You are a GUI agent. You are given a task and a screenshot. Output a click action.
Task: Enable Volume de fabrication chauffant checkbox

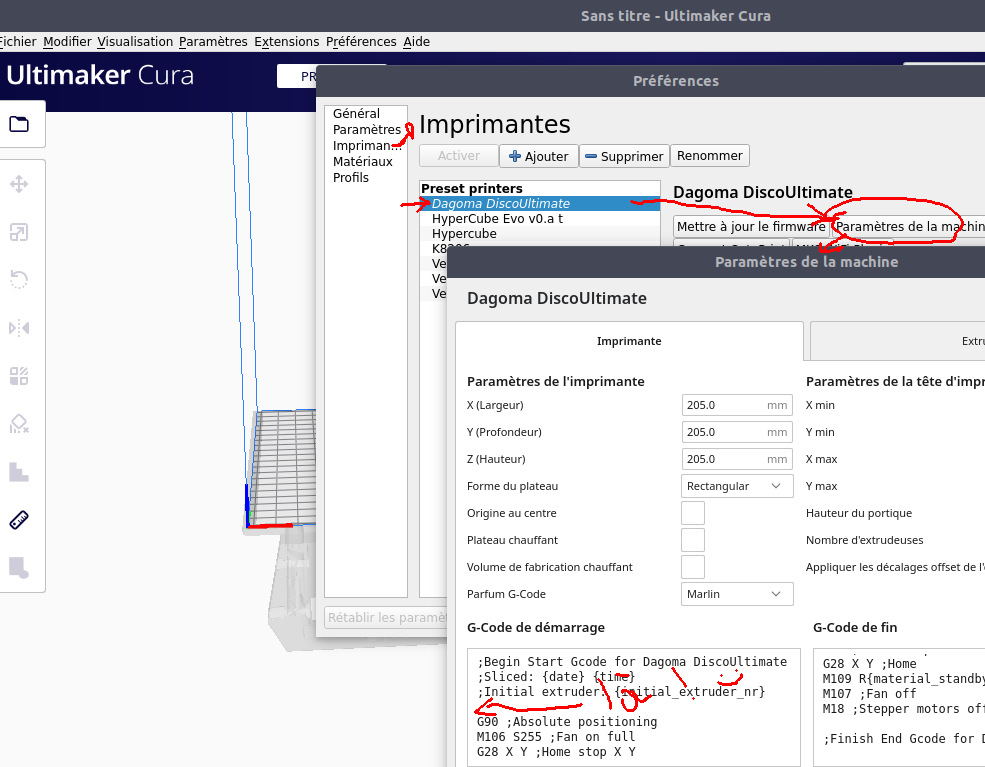tap(693, 567)
